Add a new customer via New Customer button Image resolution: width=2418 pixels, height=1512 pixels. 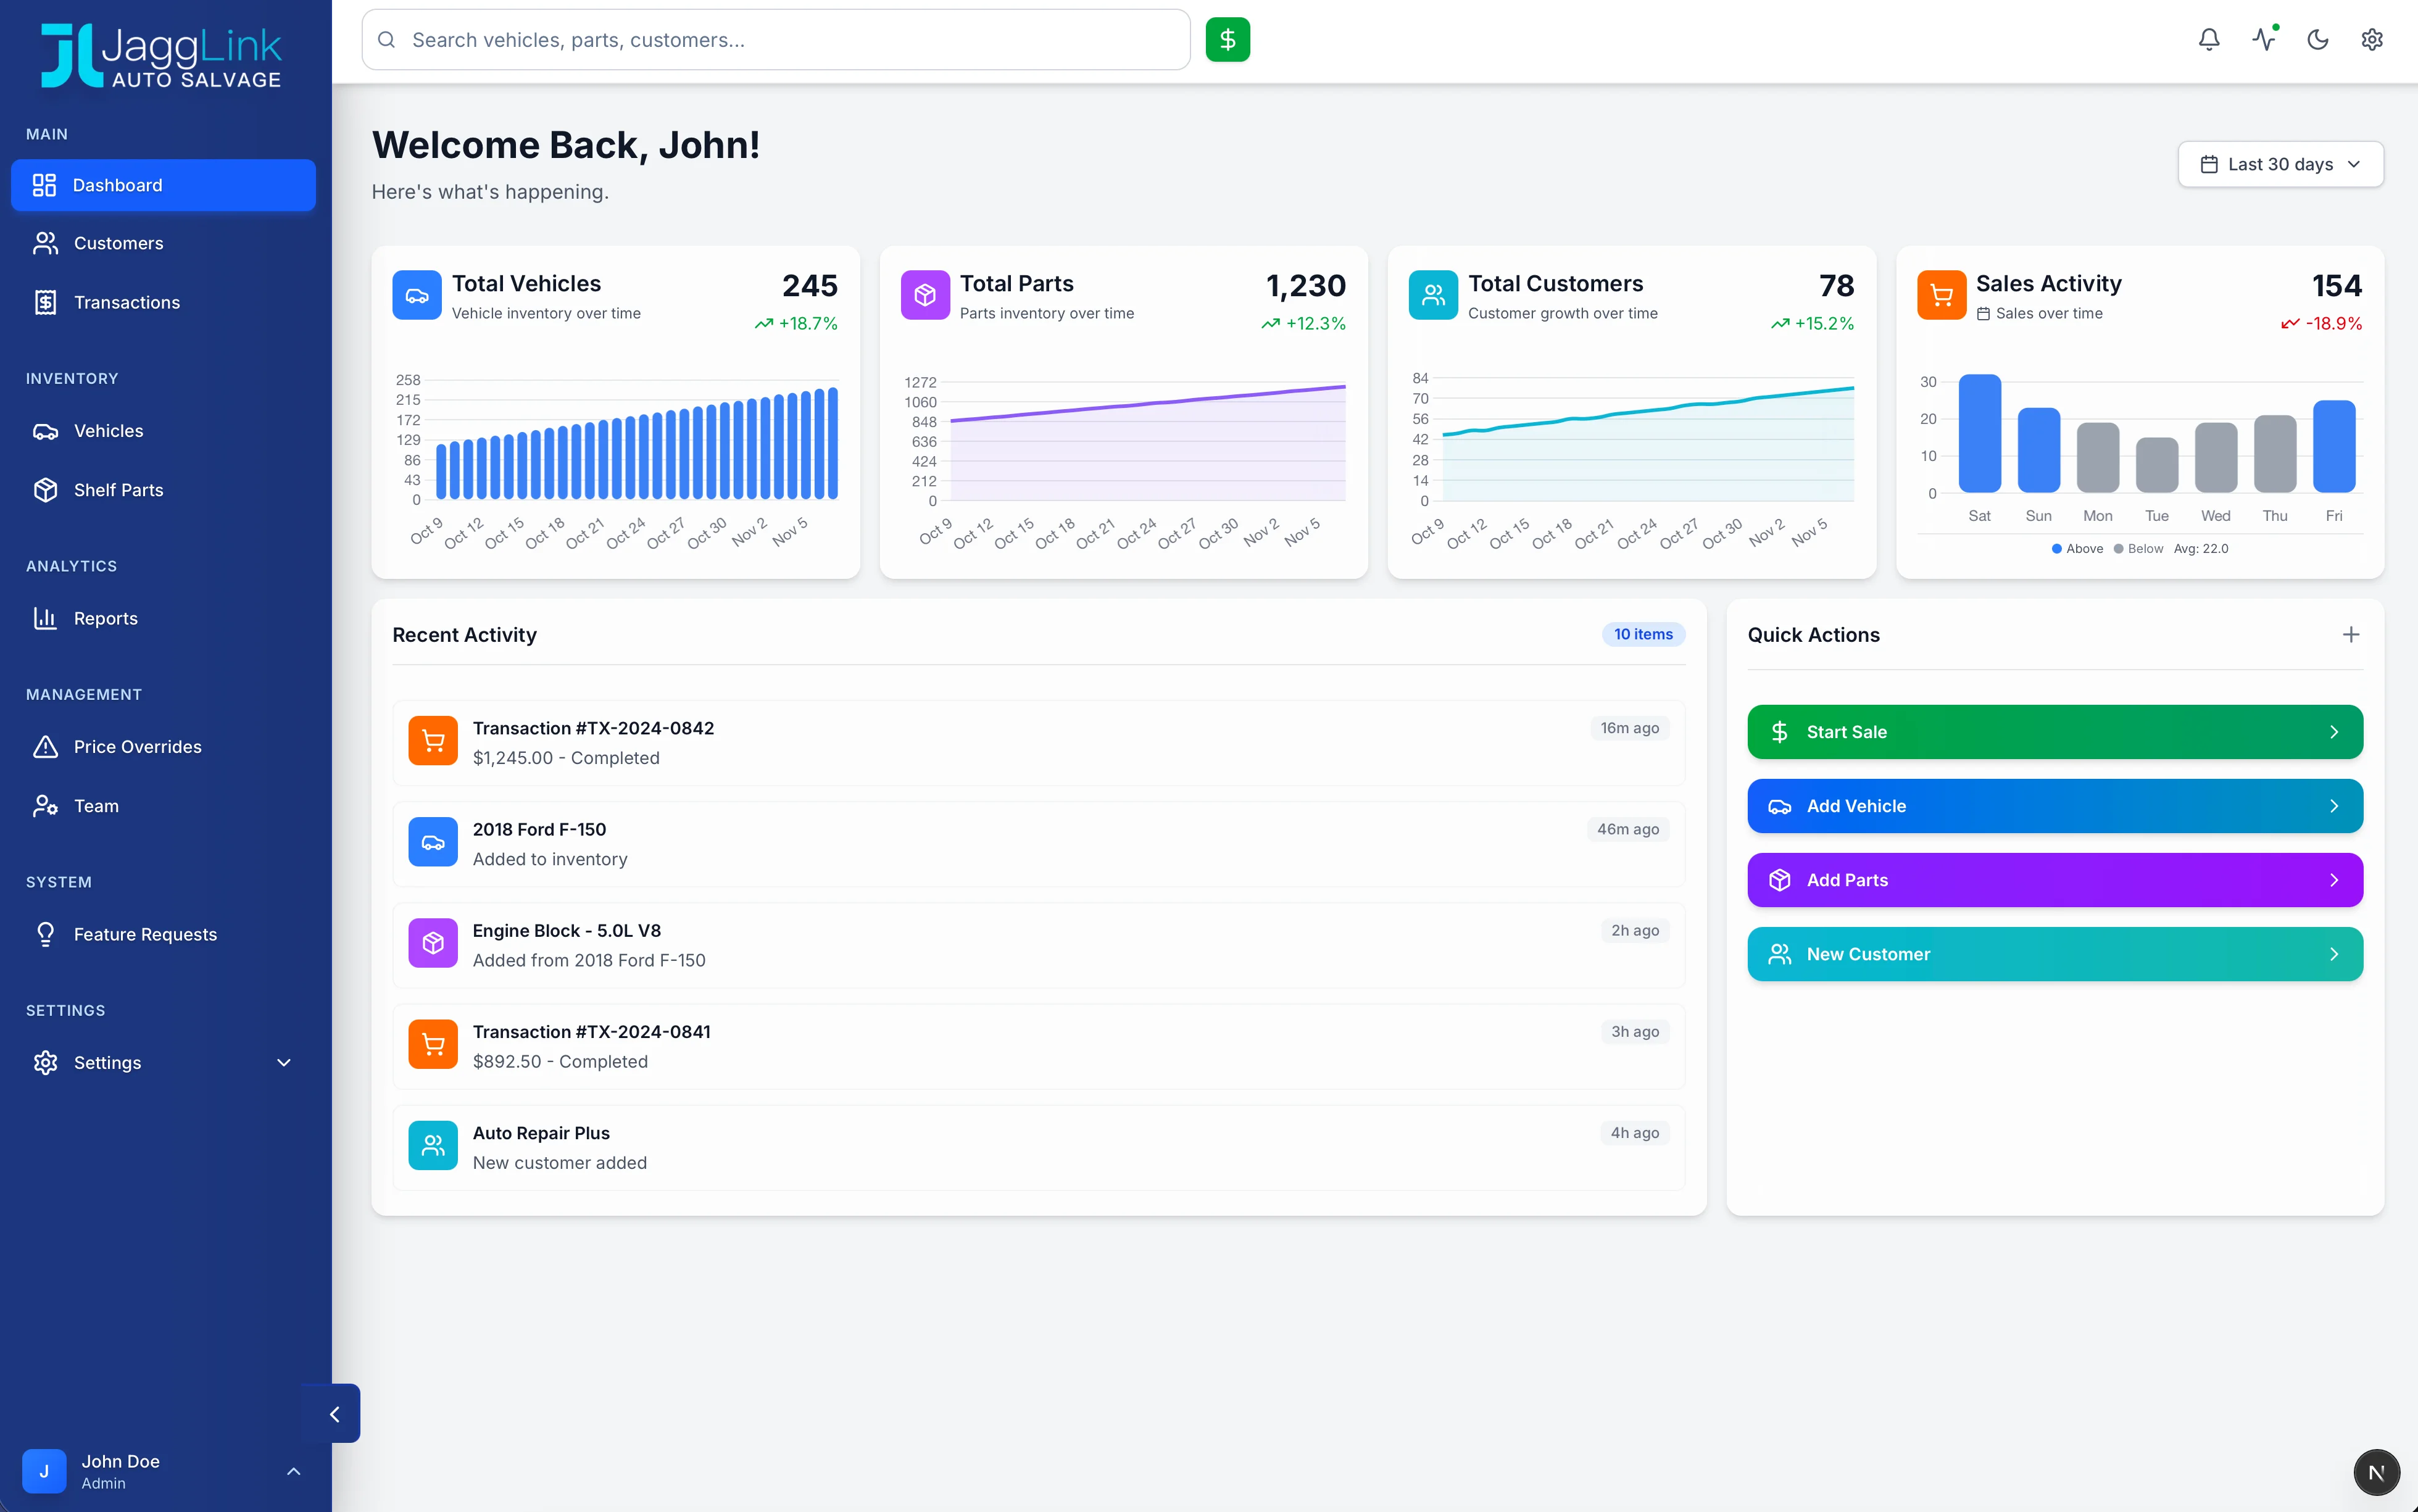2053,953
